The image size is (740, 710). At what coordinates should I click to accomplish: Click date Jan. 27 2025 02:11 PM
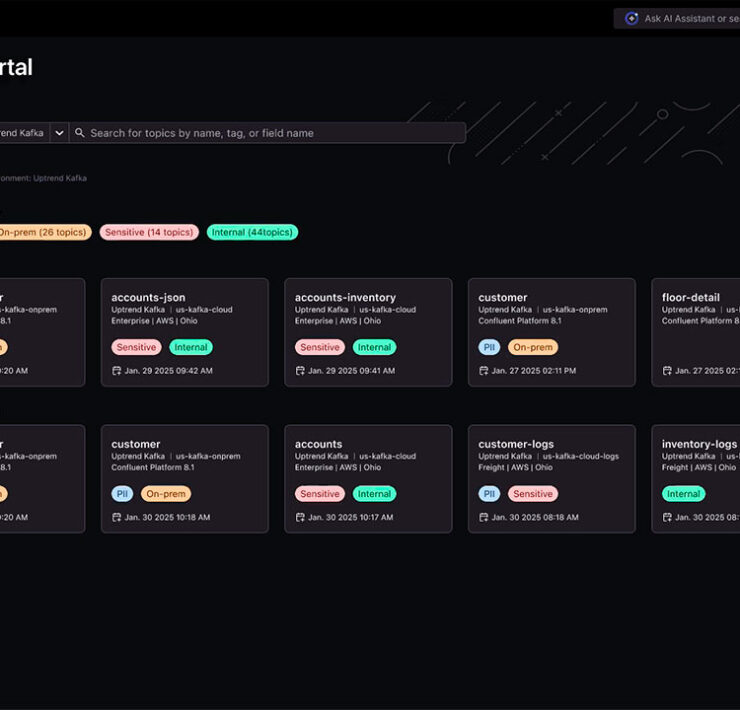click(534, 371)
